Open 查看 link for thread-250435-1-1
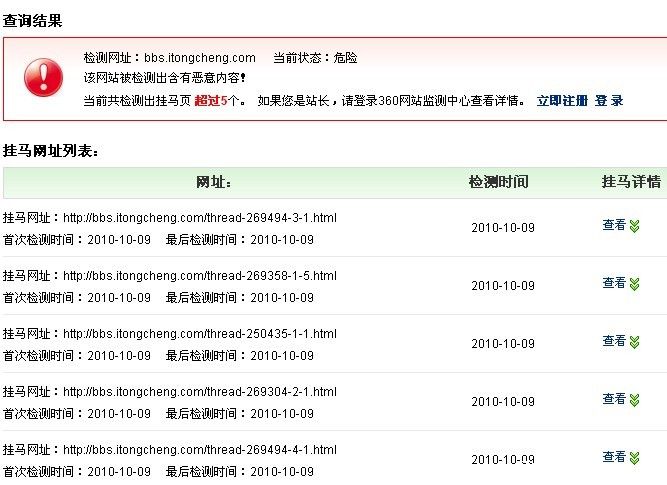The height and width of the screenshot is (485, 667). (614, 342)
